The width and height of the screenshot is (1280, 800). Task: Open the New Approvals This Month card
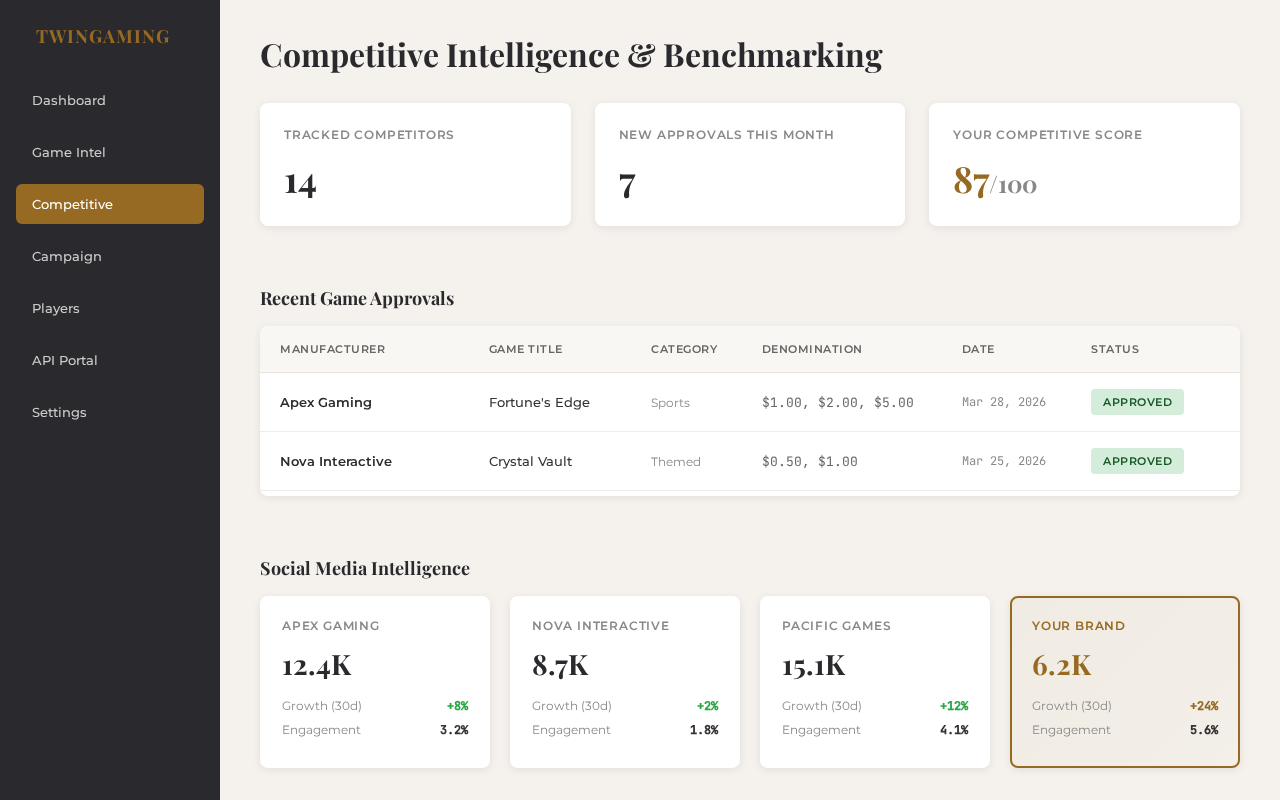[750, 164]
